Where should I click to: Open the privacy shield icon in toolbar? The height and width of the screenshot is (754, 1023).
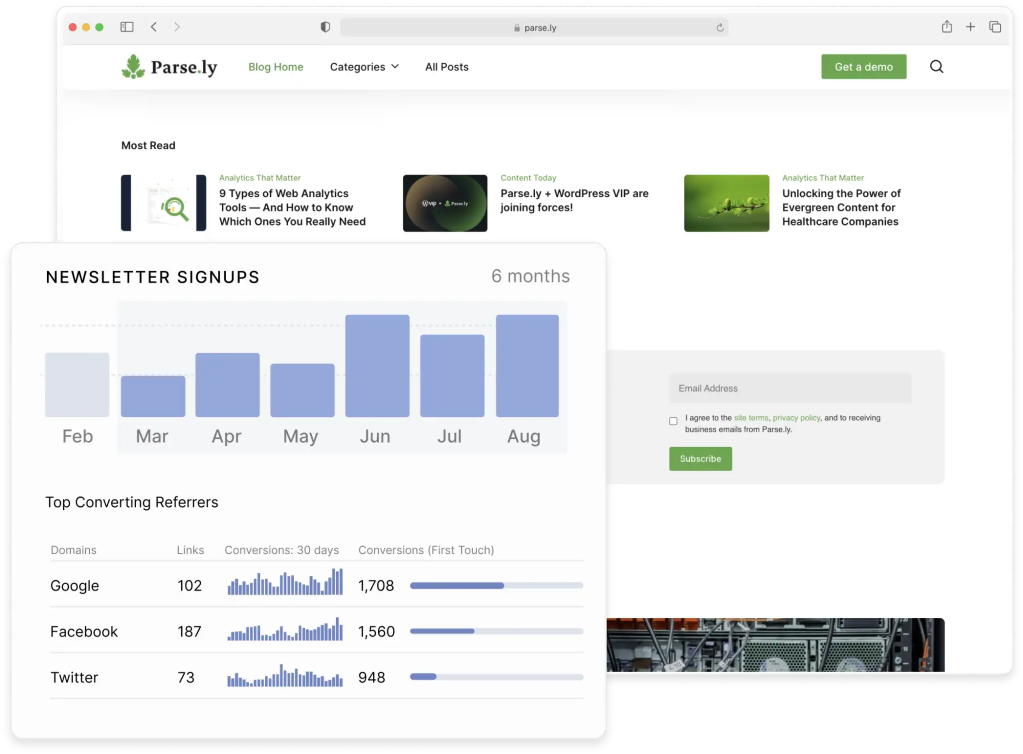pos(325,27)
